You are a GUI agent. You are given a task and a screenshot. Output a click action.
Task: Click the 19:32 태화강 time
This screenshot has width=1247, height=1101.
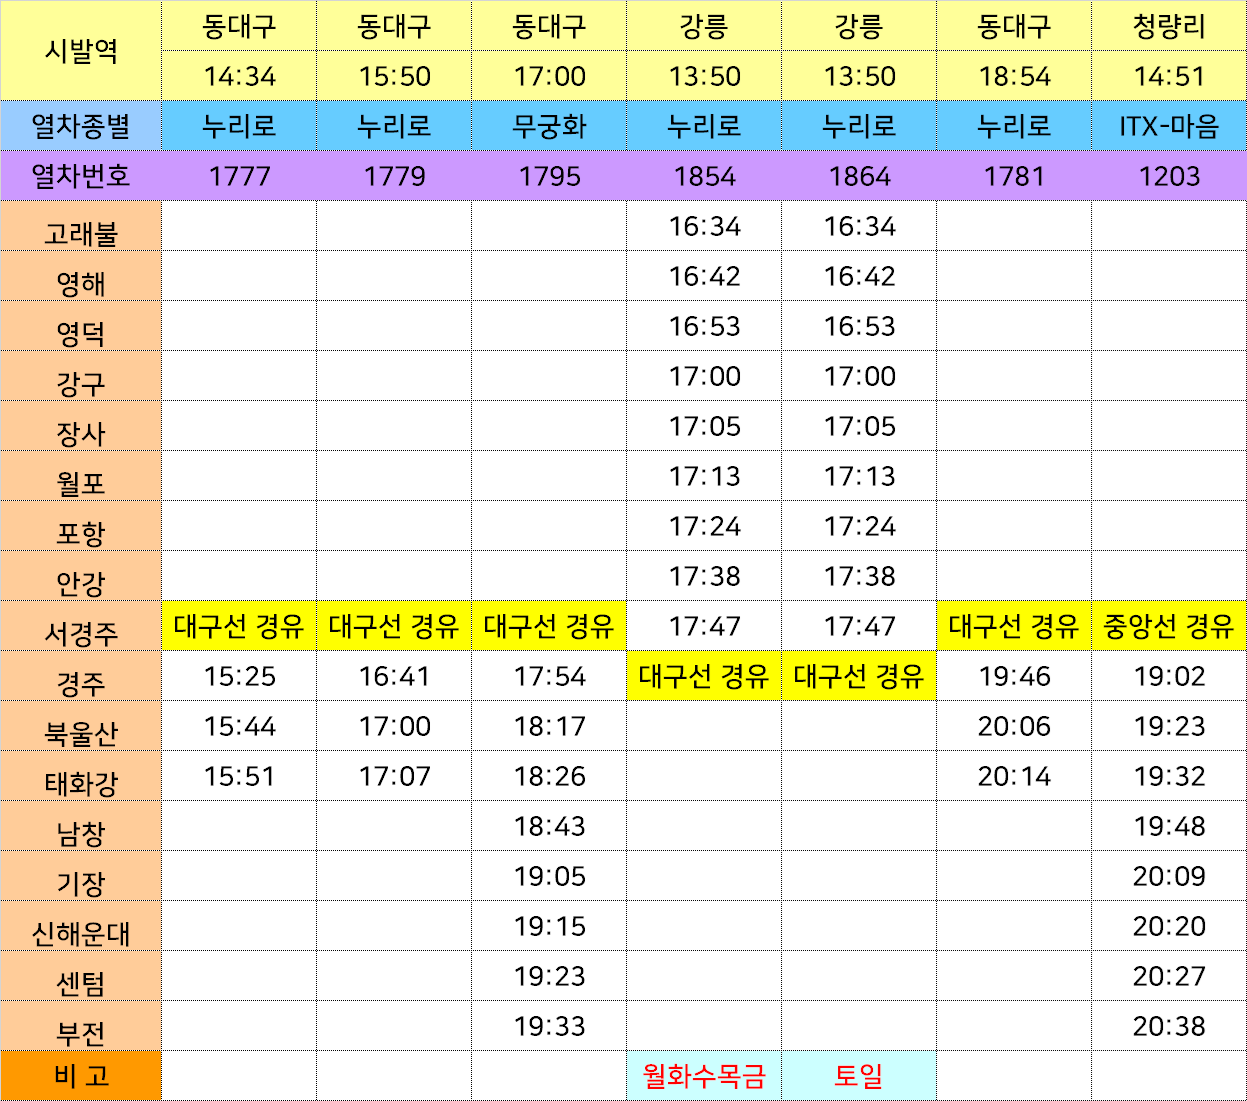[x=1169, y=776]
